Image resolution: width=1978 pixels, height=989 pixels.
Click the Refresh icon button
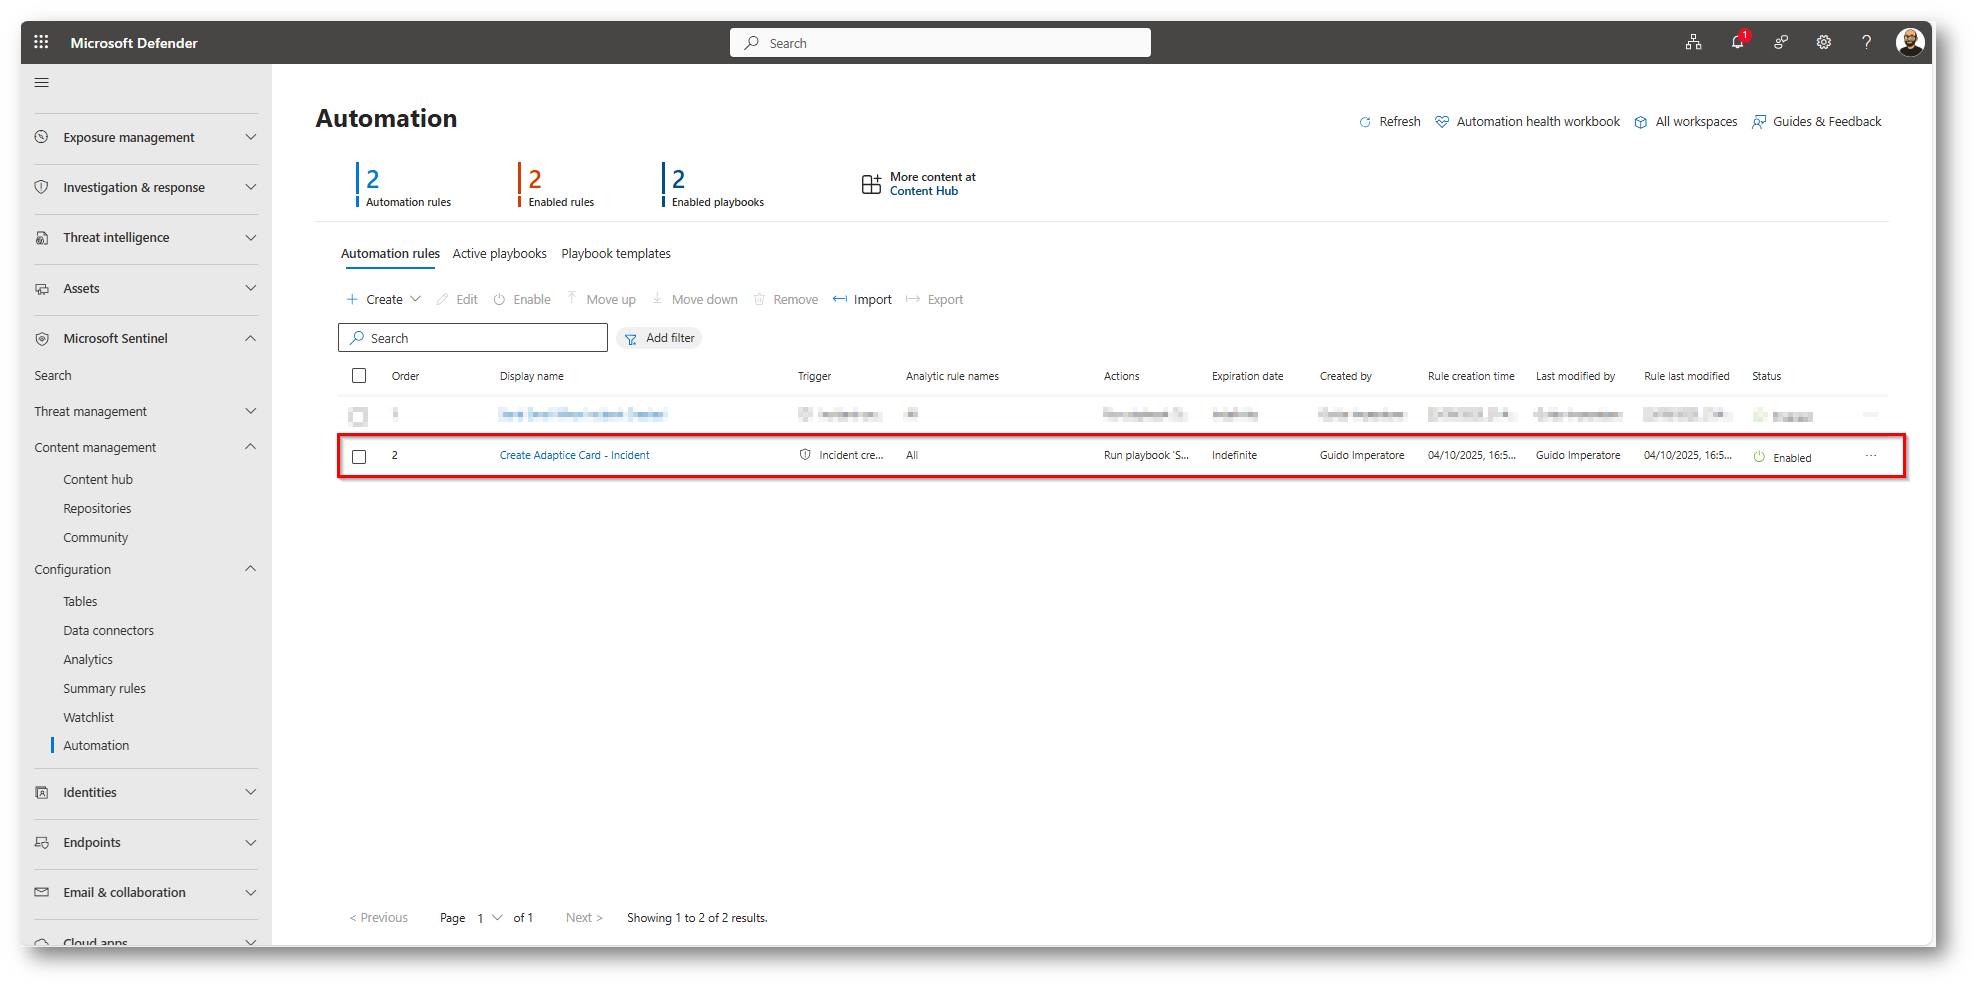[x=1365, y=122]
